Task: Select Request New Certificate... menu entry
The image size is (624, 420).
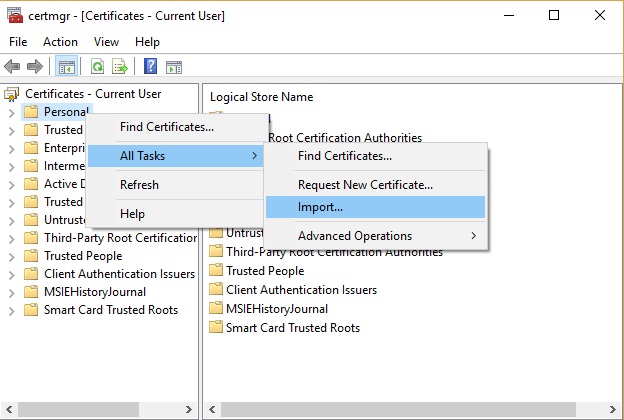Action: (365, 185)
